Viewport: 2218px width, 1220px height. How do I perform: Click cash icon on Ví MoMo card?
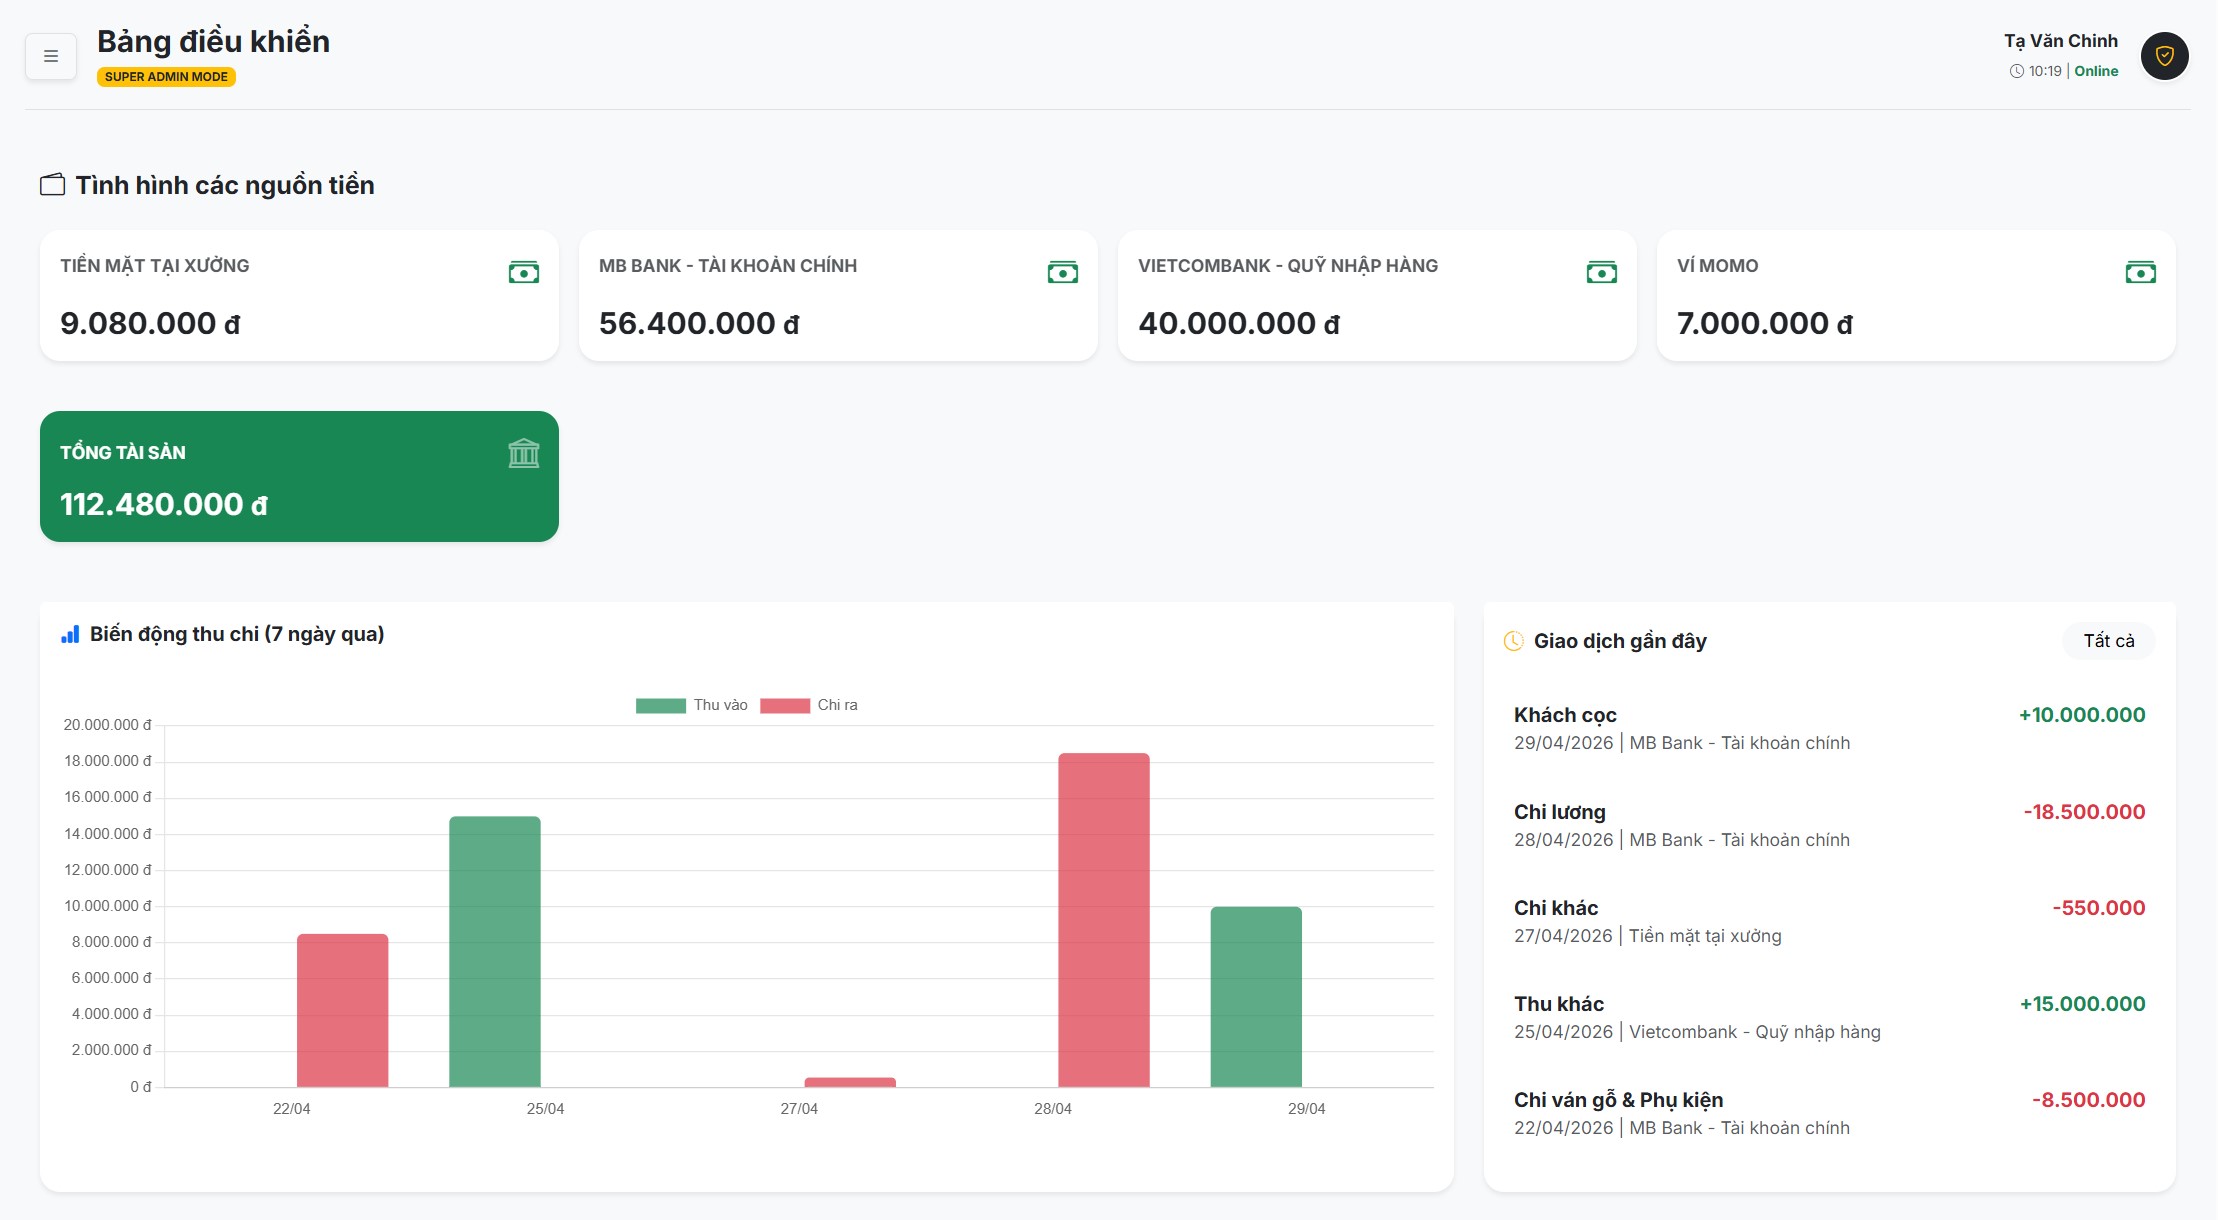(x=2141, y=272)
